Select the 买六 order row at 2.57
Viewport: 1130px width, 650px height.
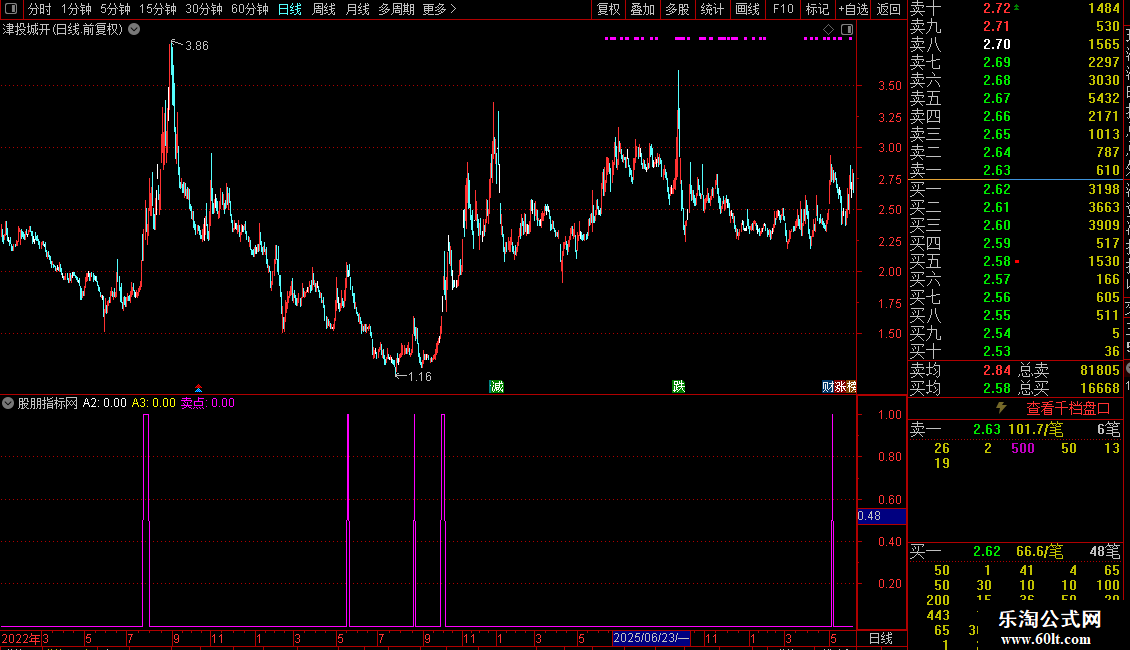point(1015,279)
